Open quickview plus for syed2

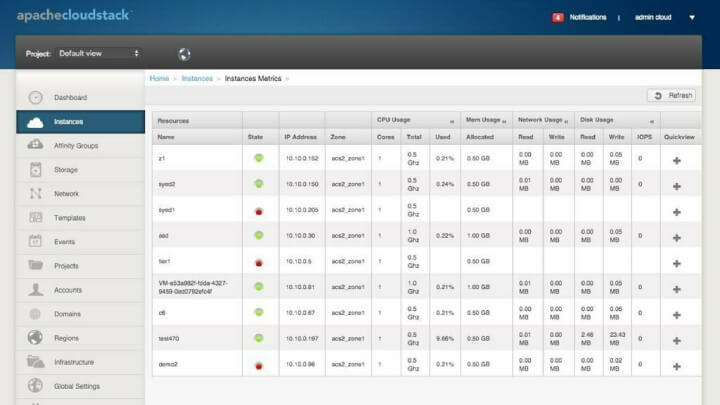click(676, 186)
